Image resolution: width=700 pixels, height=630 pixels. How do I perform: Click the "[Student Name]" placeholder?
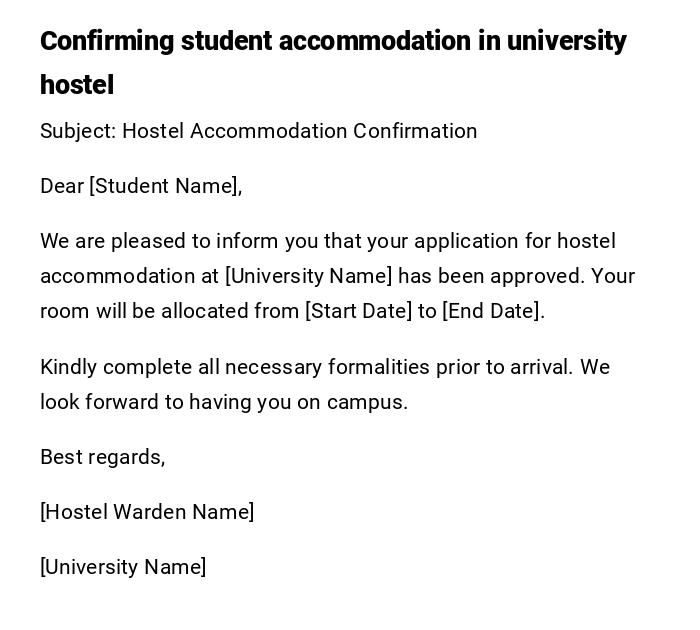point(164,186)
